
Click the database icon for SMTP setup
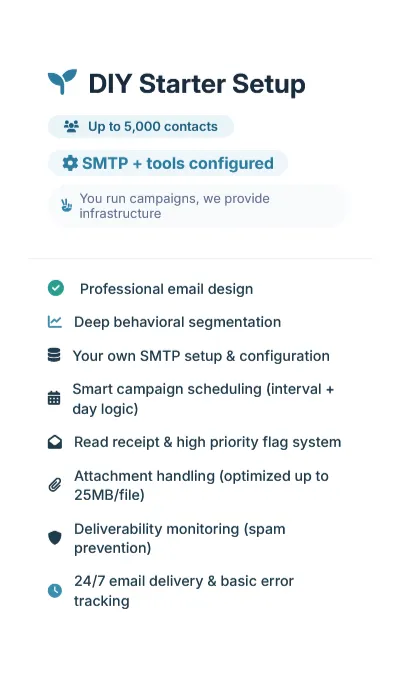click(54, 355)
